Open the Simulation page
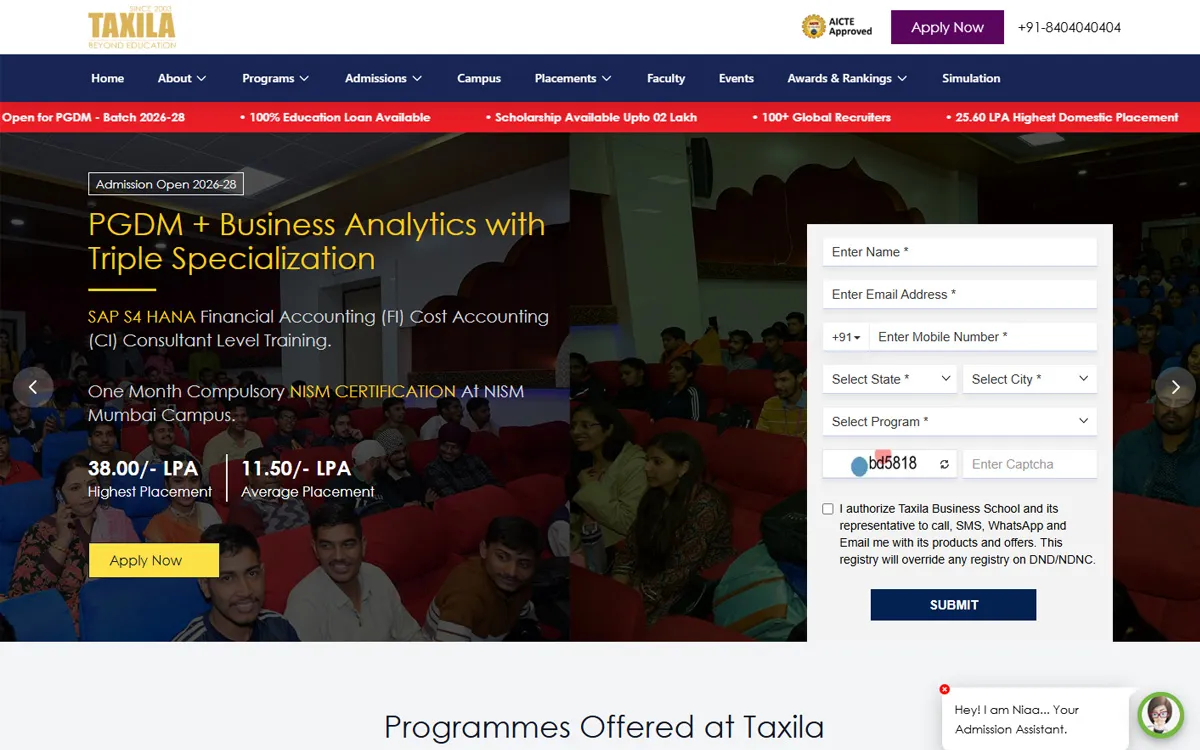The image size is (1200, 750). (971, 78)
